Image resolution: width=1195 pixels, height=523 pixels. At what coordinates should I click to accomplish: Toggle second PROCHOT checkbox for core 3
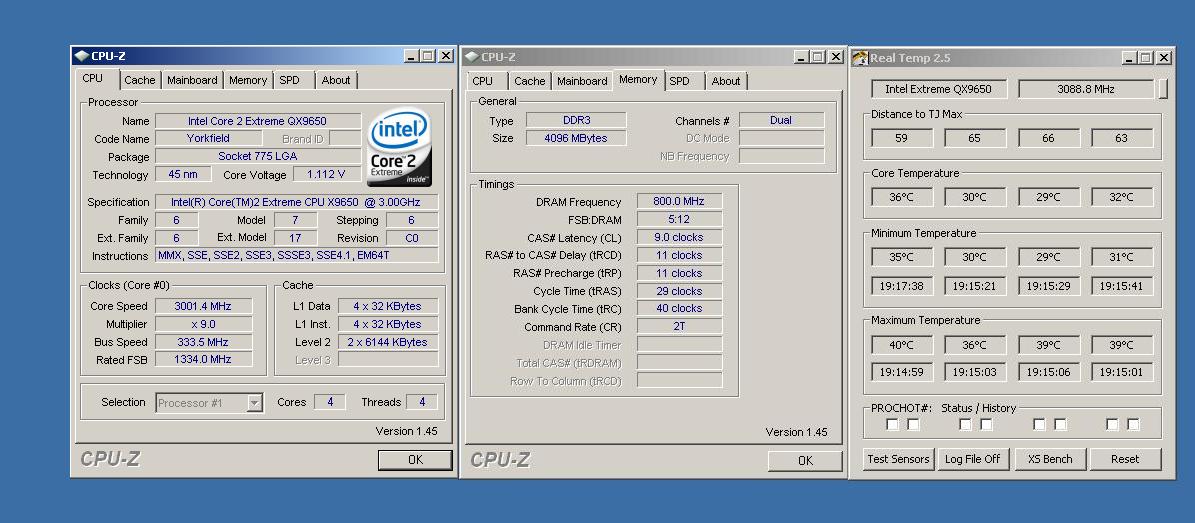1133,424
